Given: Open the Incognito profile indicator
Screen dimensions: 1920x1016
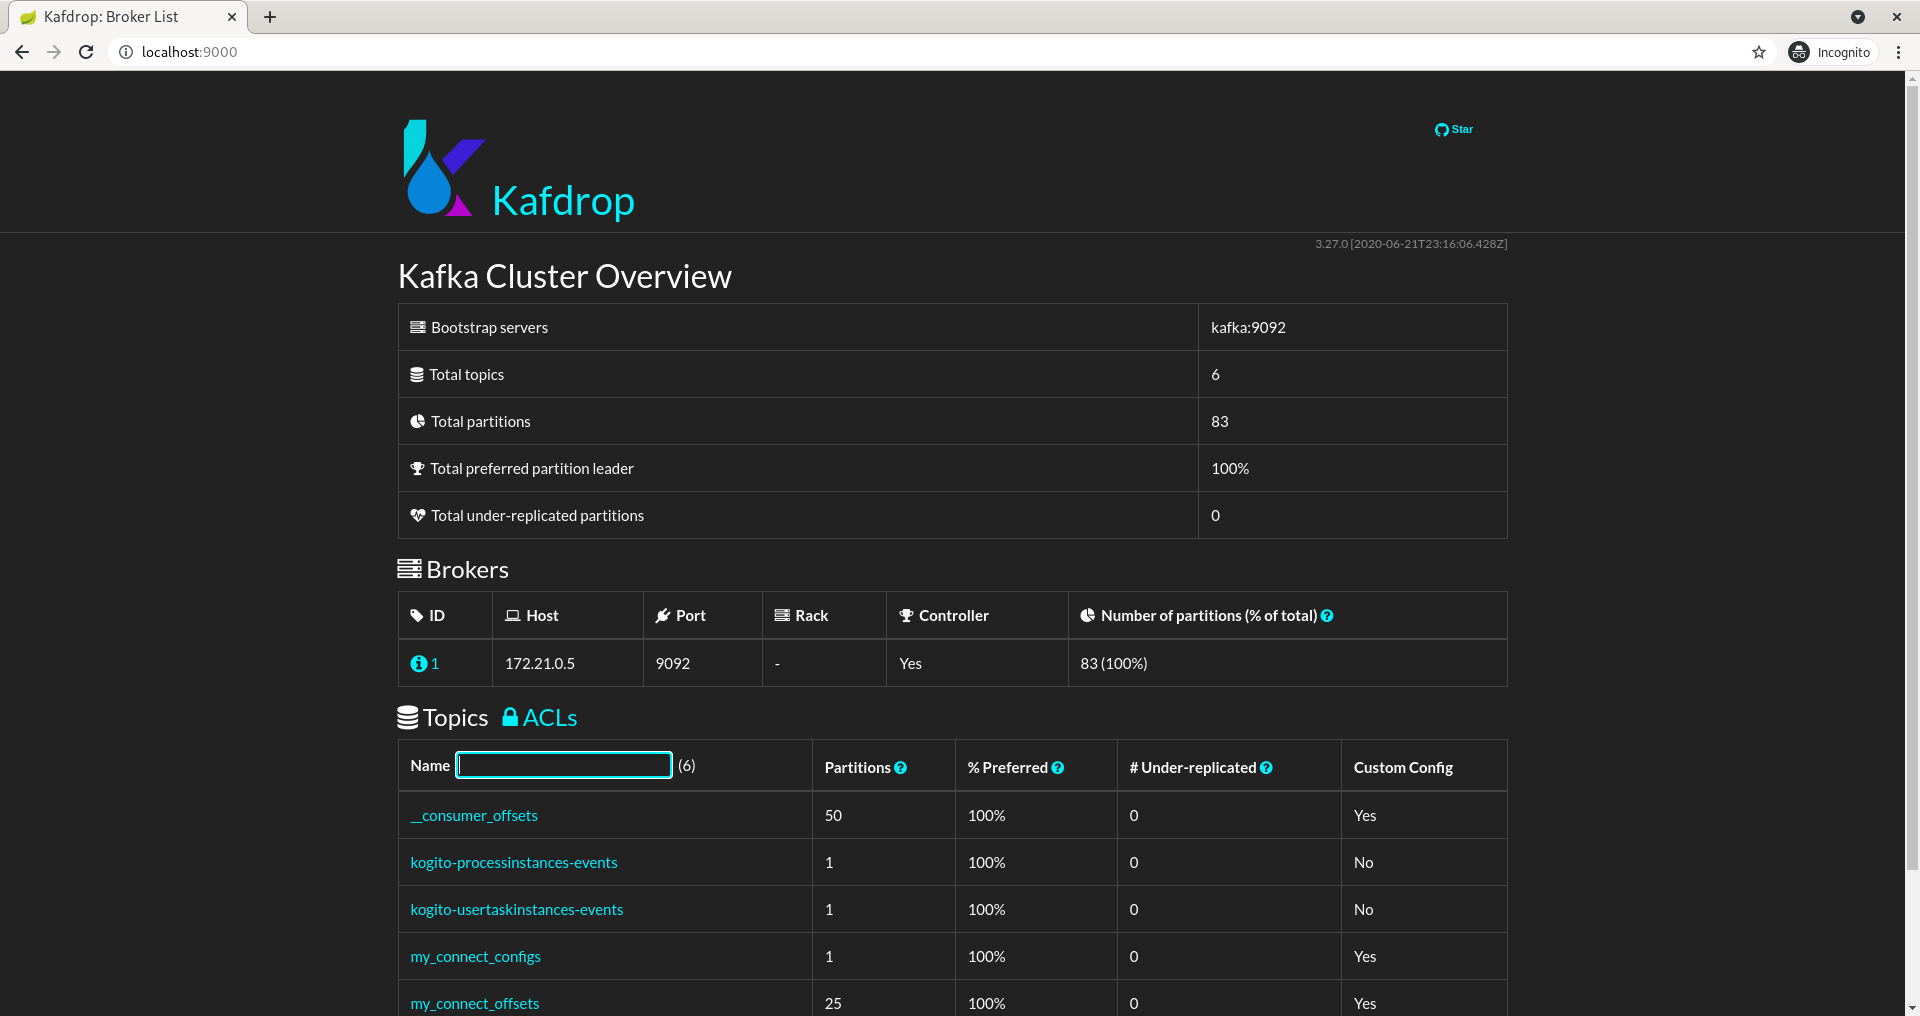Looking at the screenshot, I should click(1832, 52).
